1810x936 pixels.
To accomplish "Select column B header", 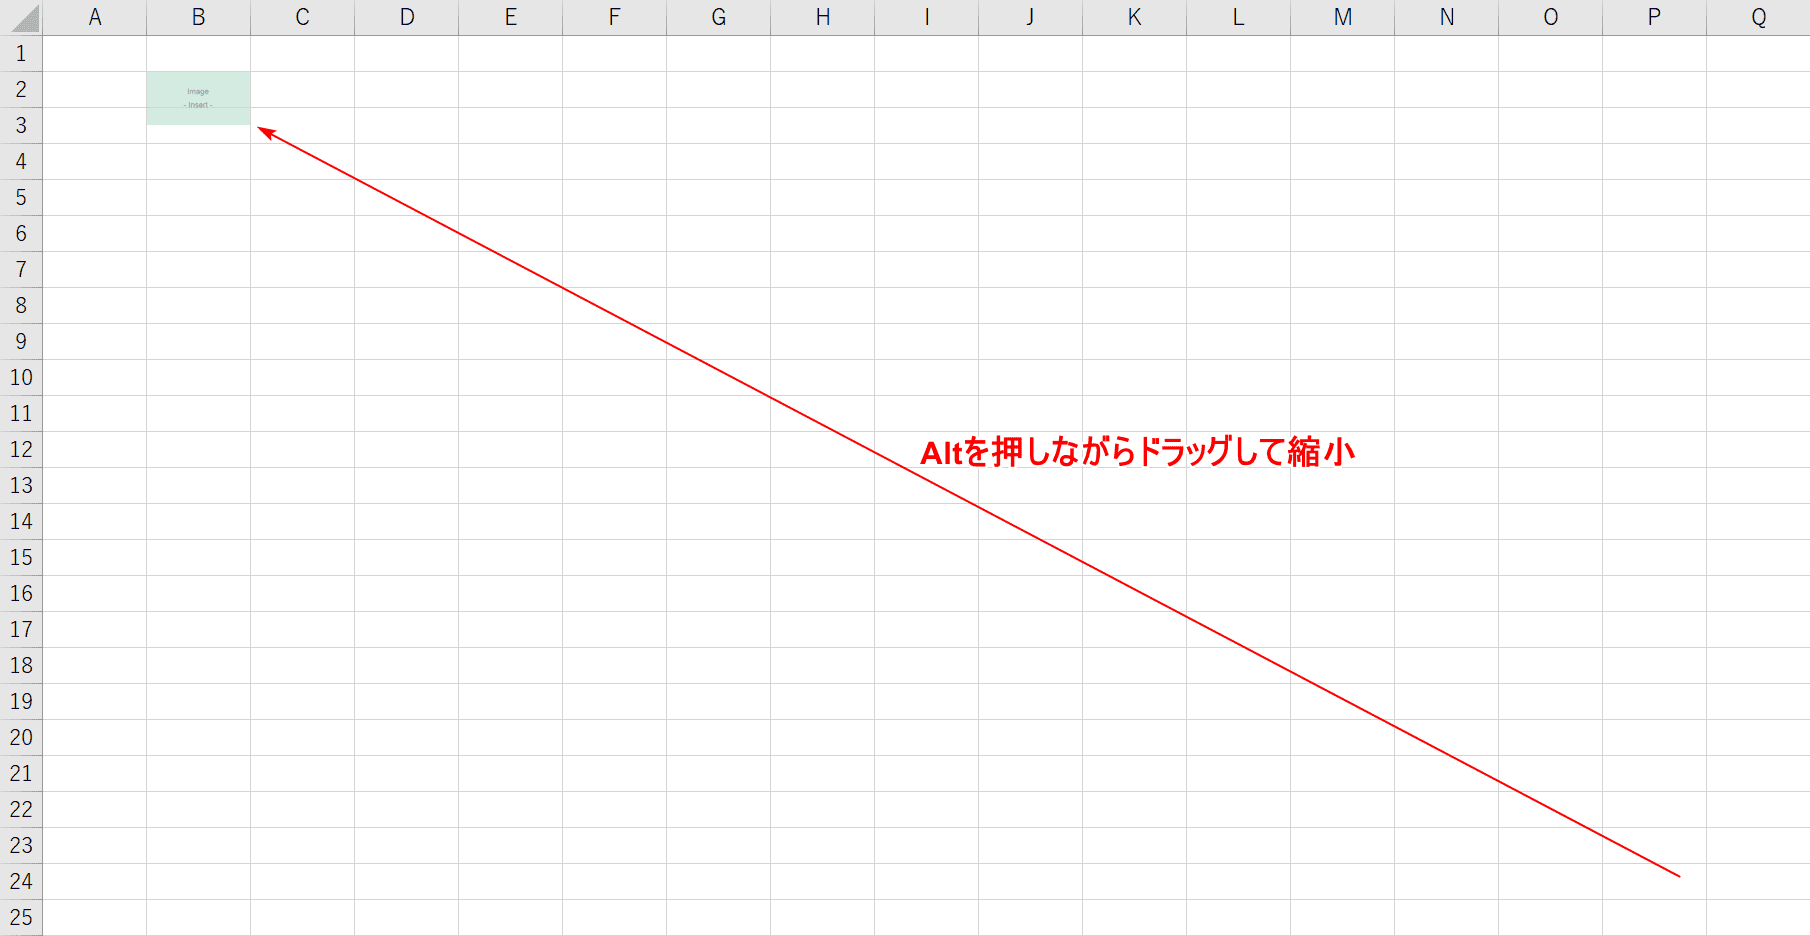I will pyautogui.click(x=198, y=17).
